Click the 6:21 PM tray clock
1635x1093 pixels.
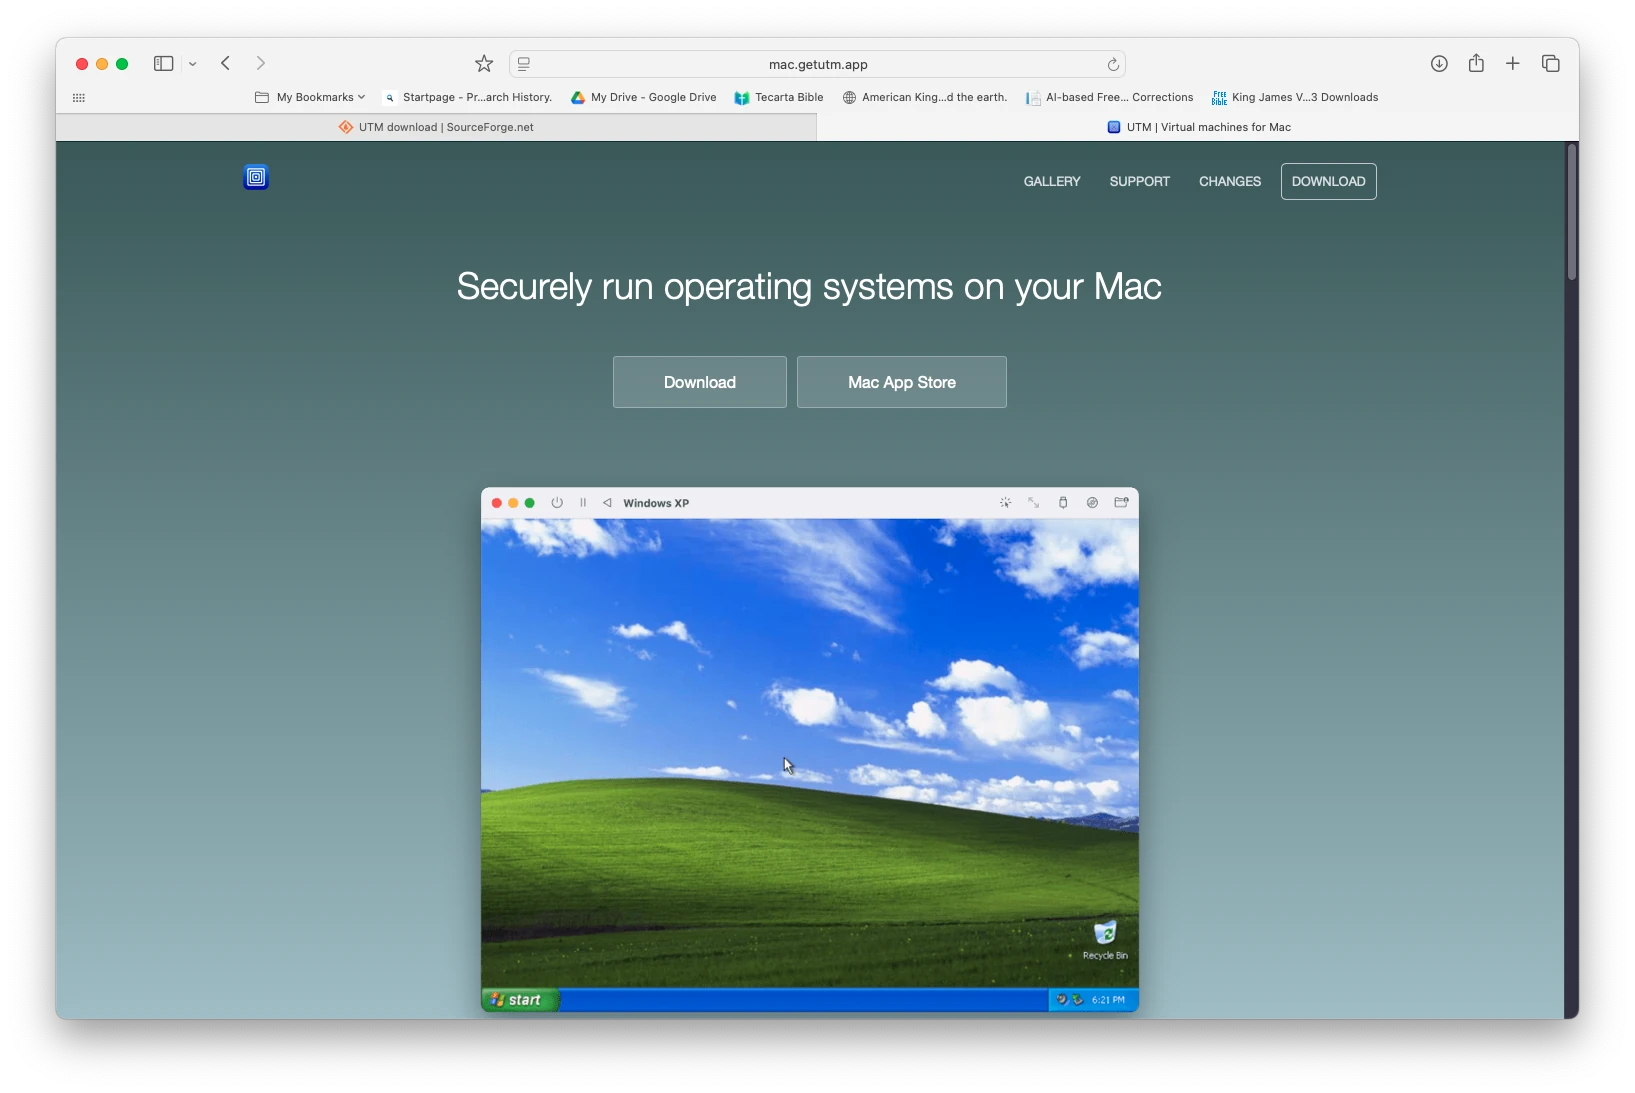[x=1108, y=999]
